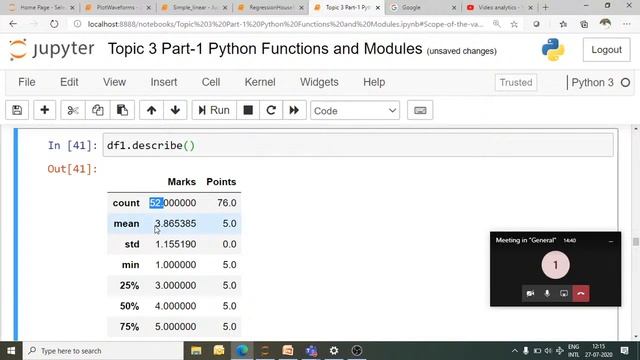640x360 pixels.
Task: Open the cell type Code dropdown
Action: (355, 111)
